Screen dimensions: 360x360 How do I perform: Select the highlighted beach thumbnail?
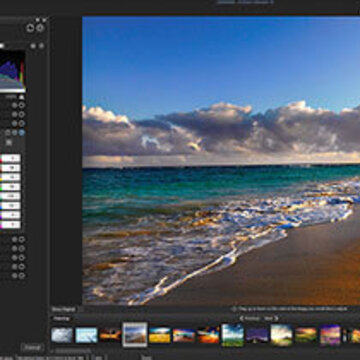pos(135,335)
